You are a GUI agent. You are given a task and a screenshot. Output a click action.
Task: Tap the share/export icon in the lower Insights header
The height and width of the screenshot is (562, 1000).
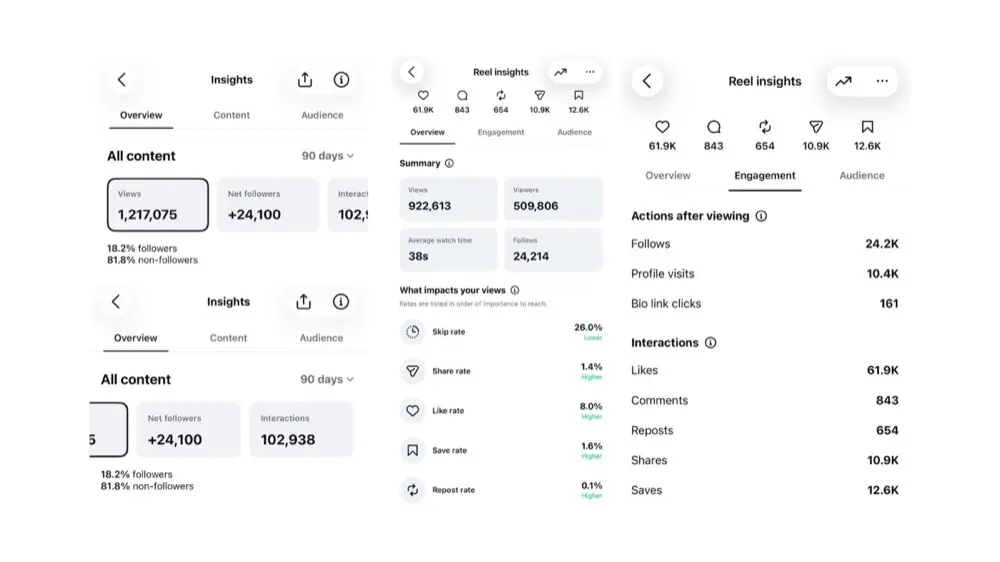click(x=304, y=302)
